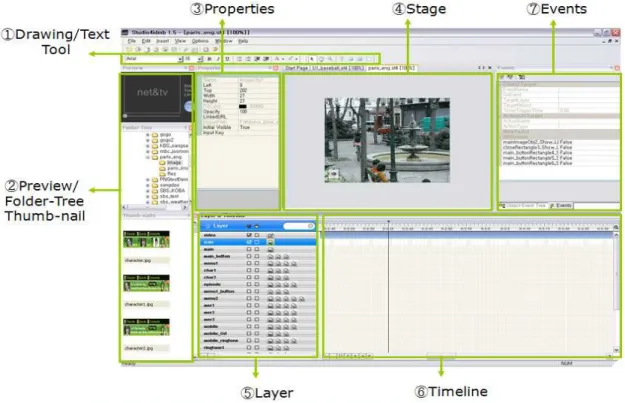Toggle Italic formatting in text toolbar
The image size is (625, 403).
click(218, 59)
